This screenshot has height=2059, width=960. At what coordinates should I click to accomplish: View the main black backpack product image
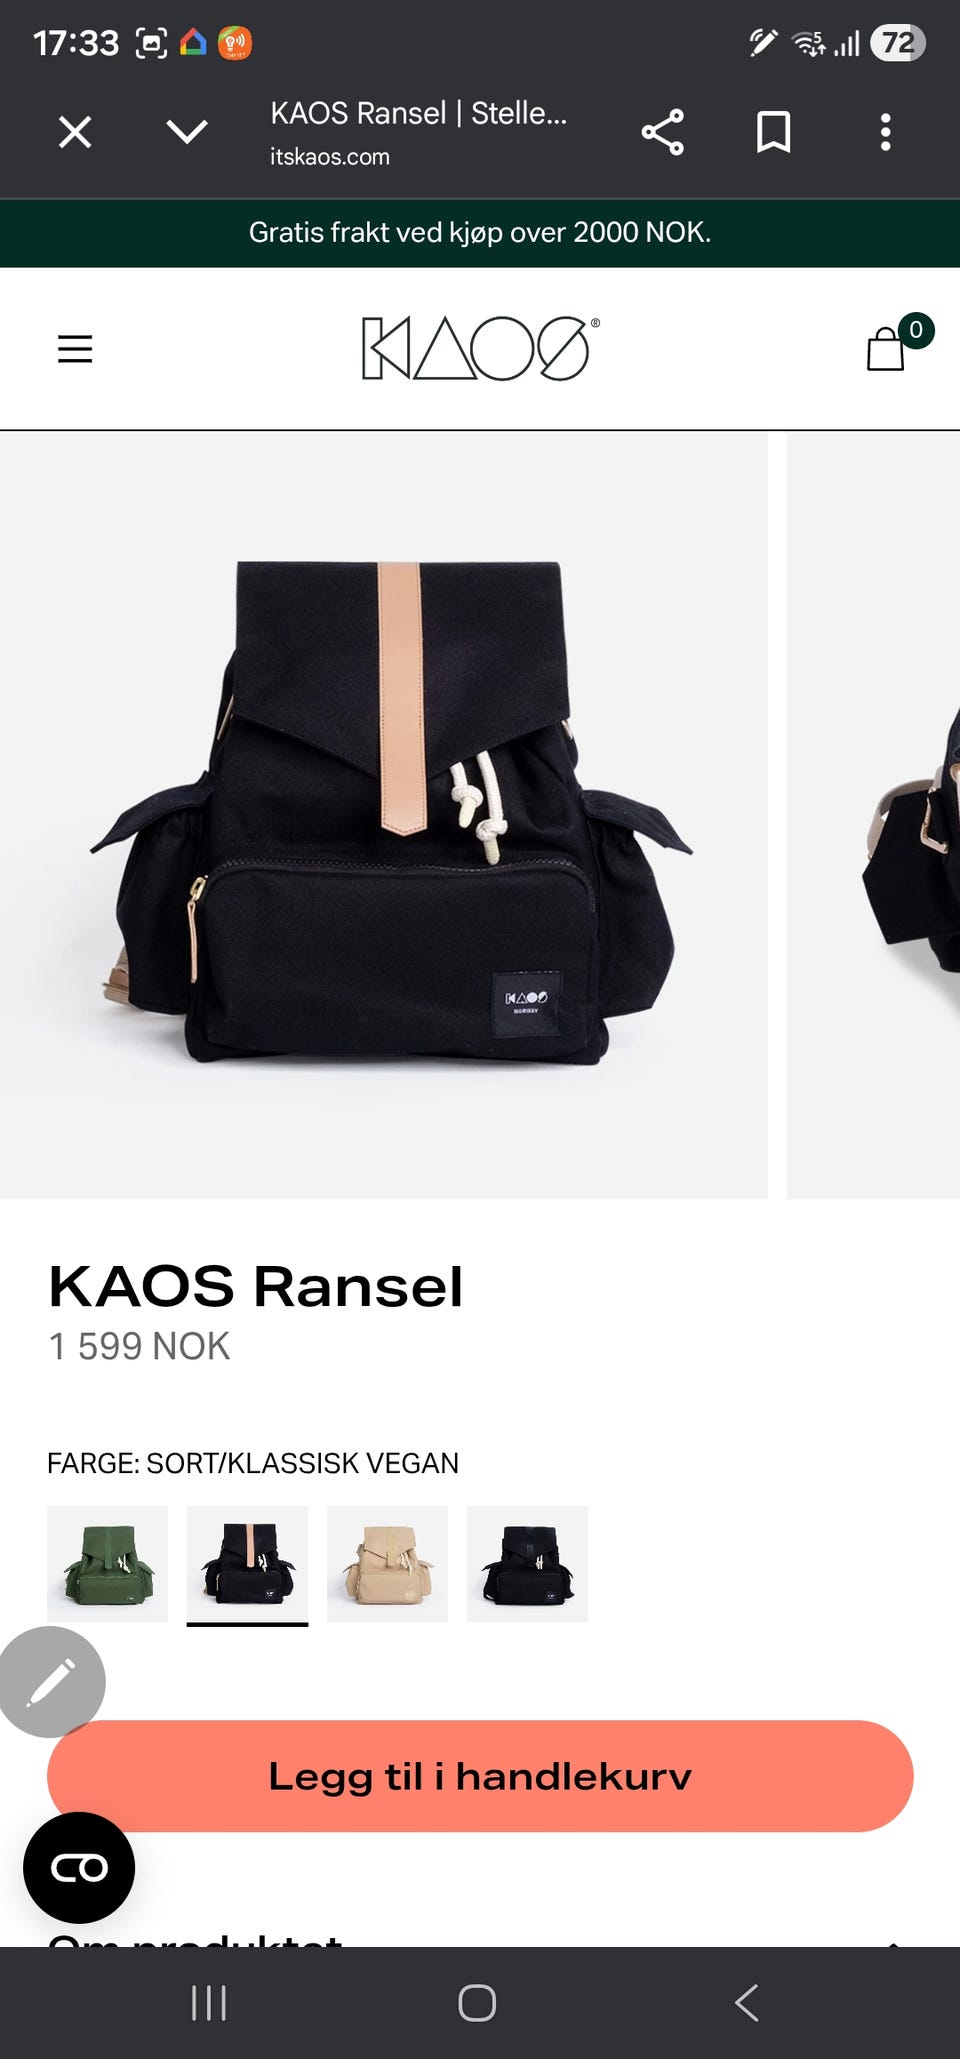point(384,815)
